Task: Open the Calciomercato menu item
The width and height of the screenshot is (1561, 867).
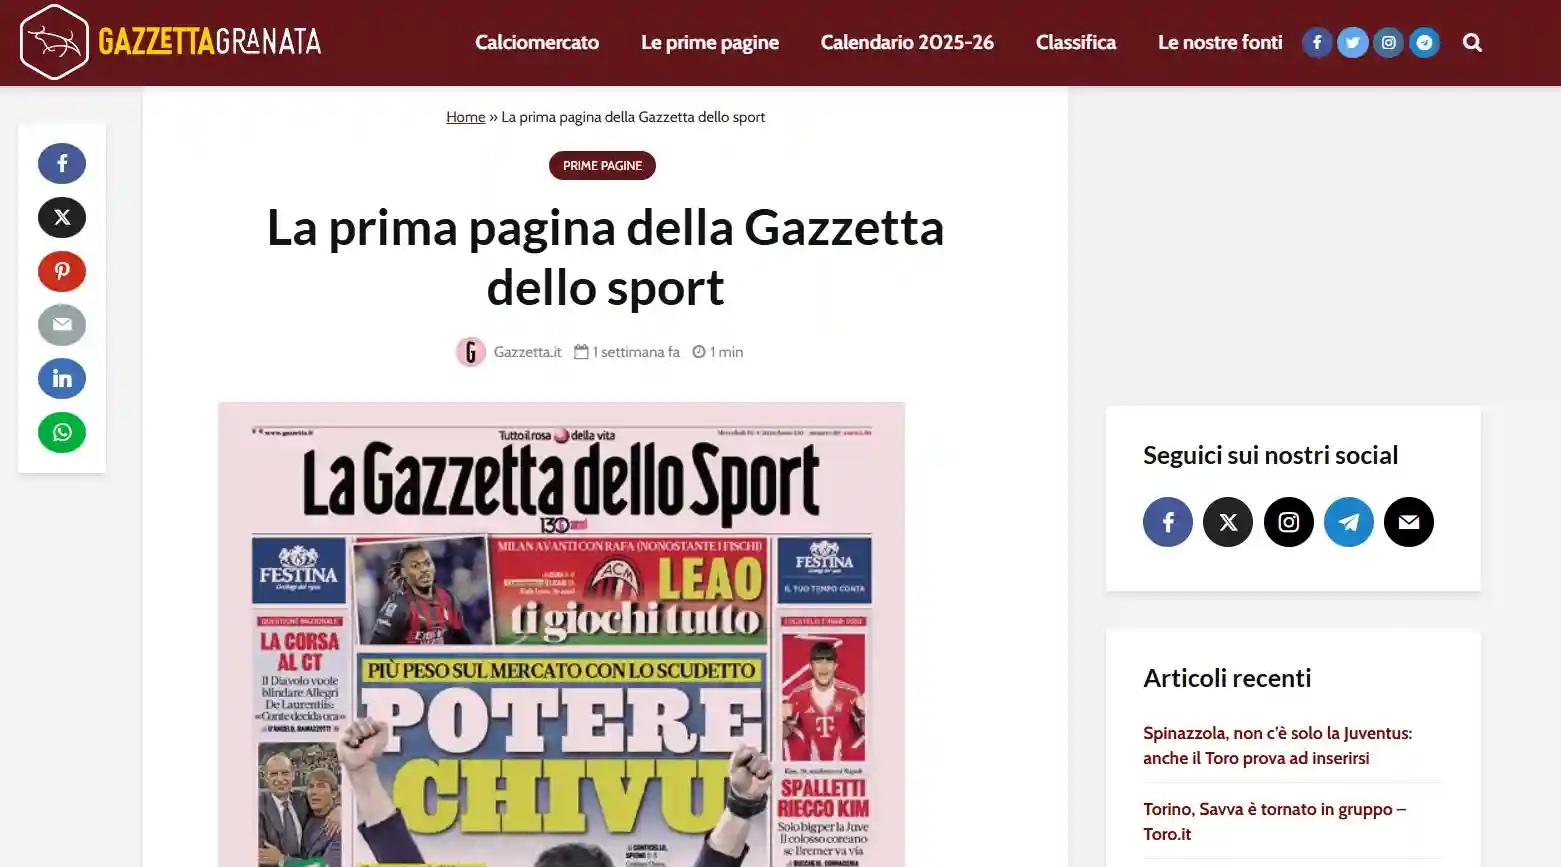Action: point(537,42)
